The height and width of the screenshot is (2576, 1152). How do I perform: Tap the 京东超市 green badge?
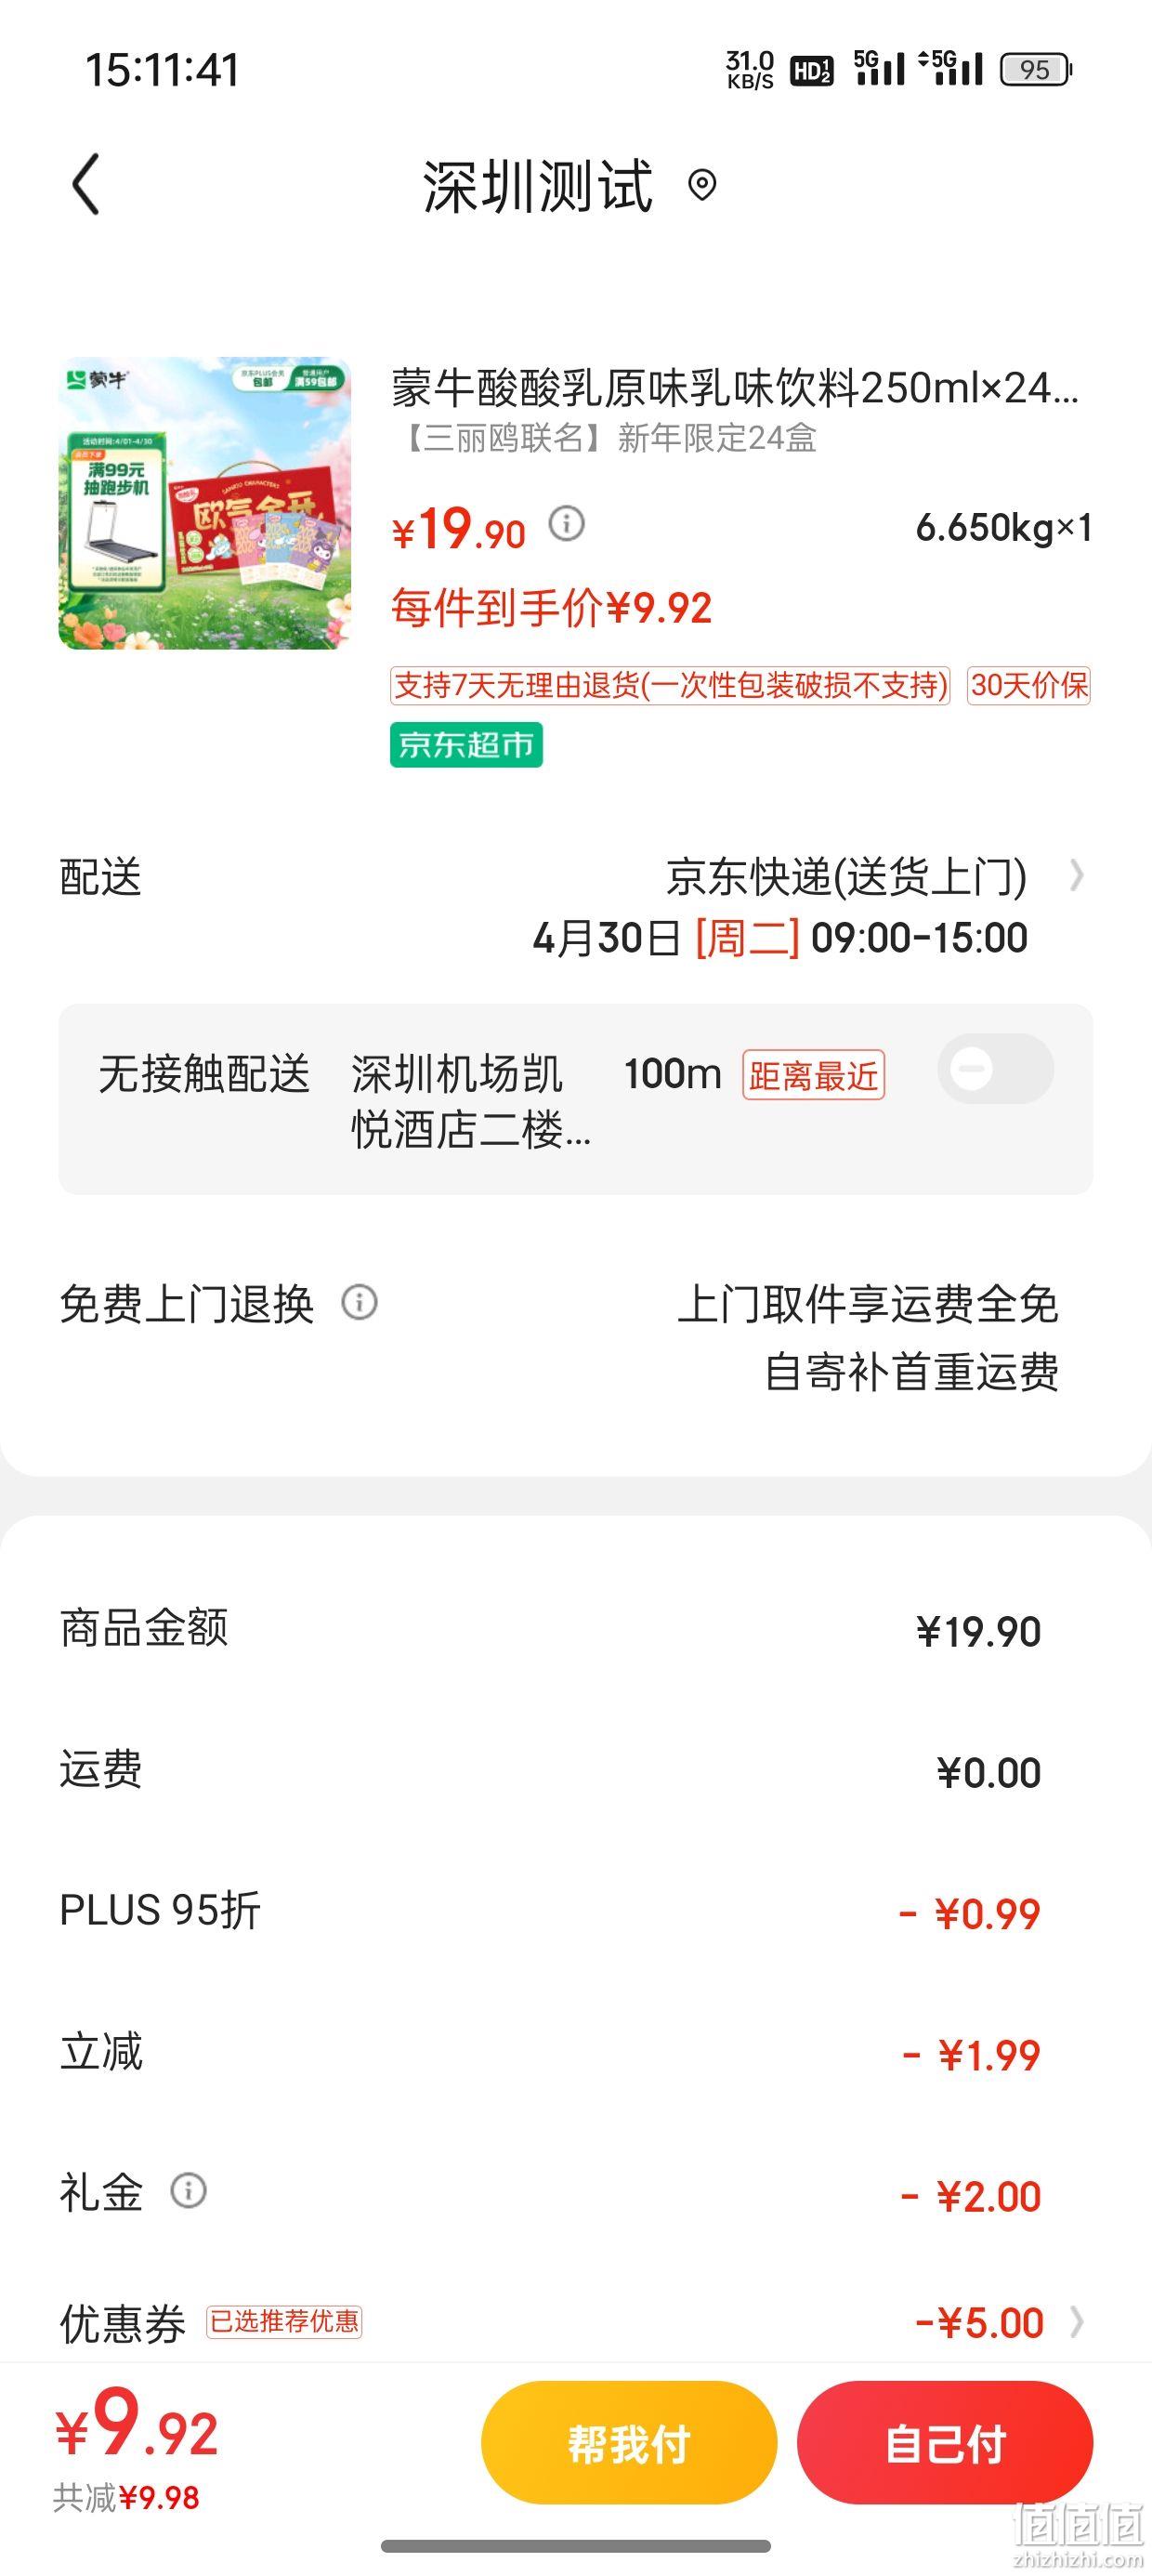466,745
